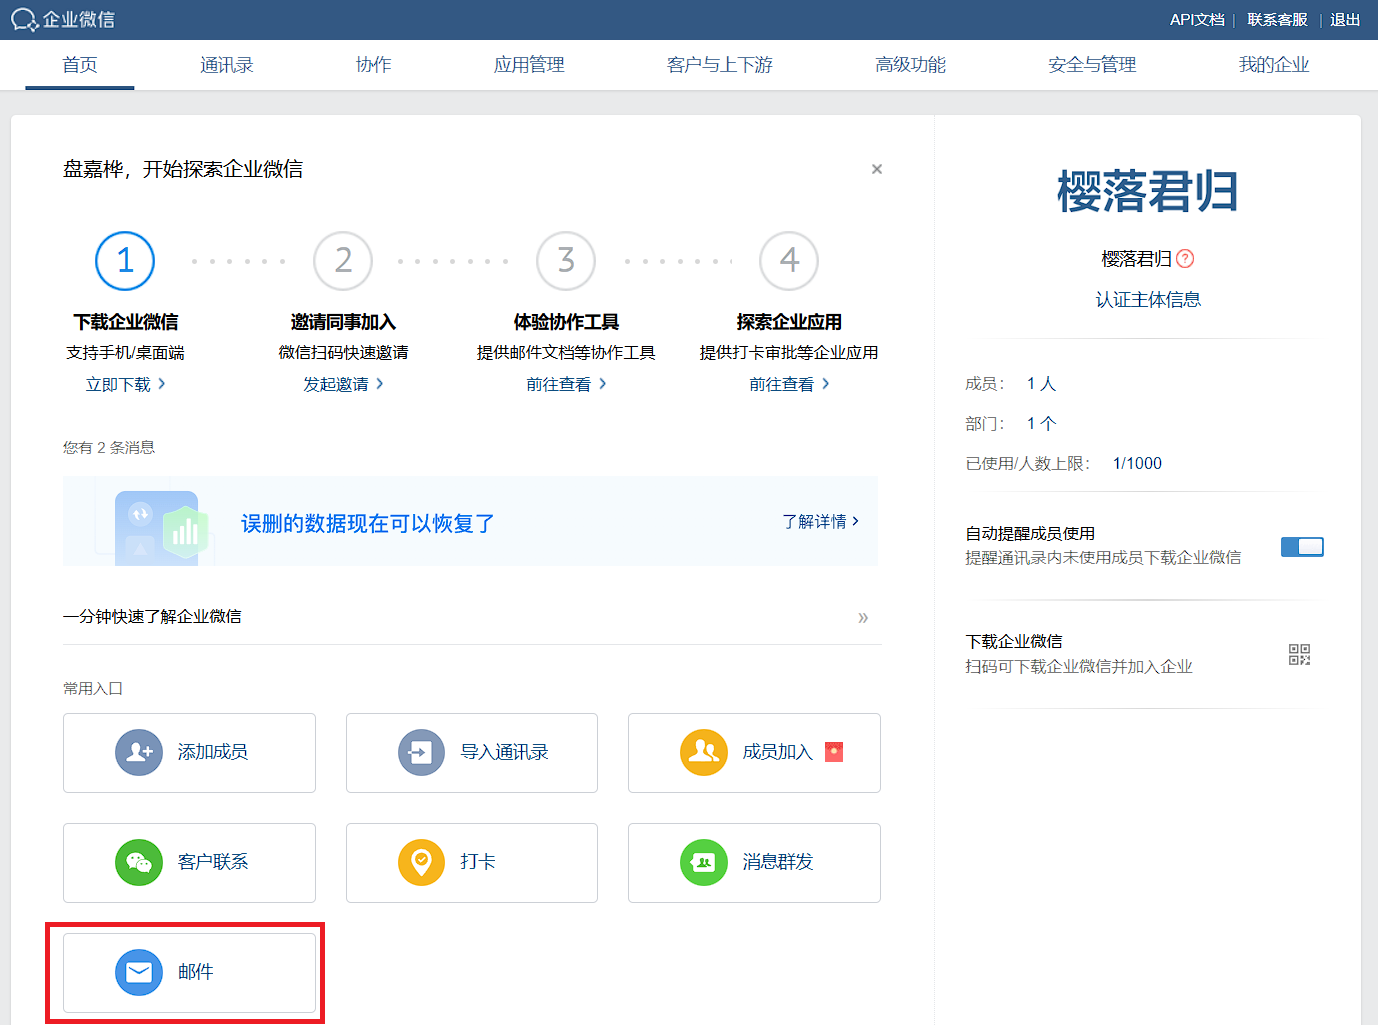Click the 打卡 label
The width and height of the screenshot is (1378, 1025).
coord(478,862)
